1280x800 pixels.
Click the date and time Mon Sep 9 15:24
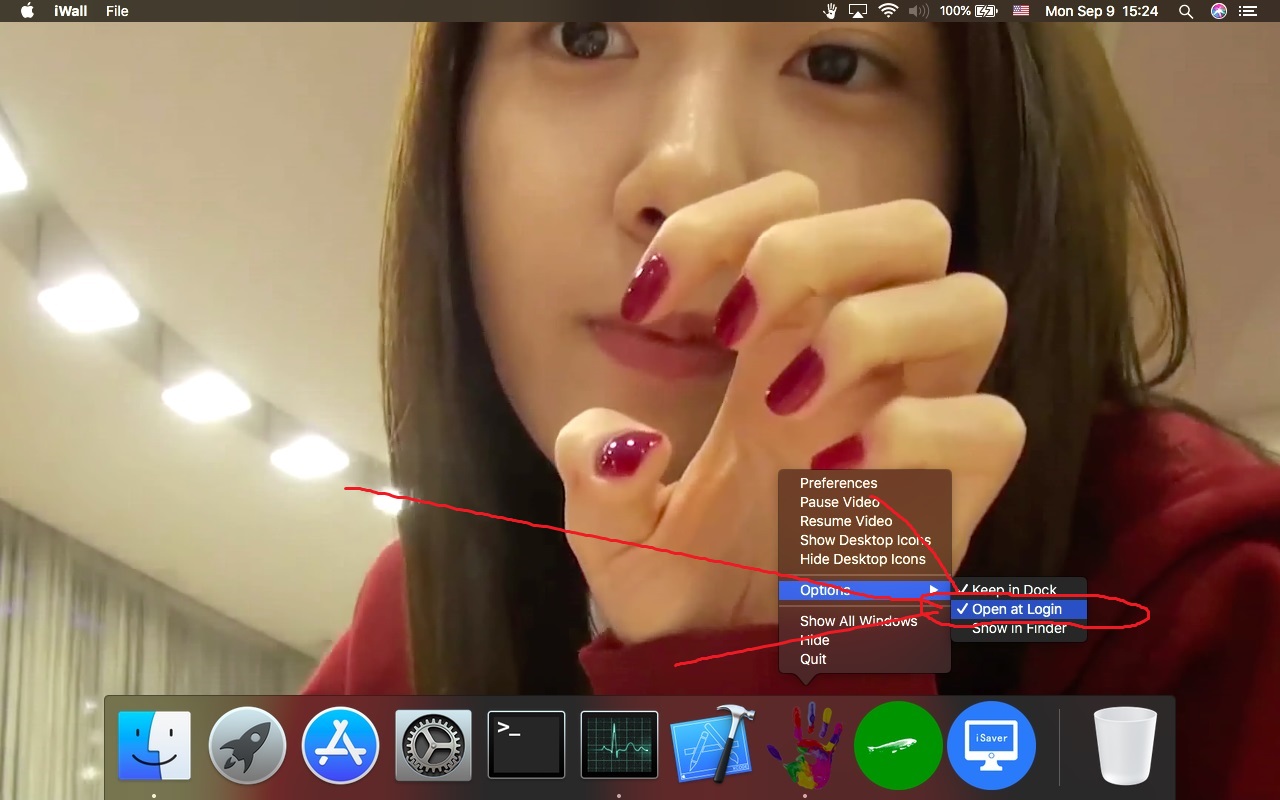[1101, 11]
